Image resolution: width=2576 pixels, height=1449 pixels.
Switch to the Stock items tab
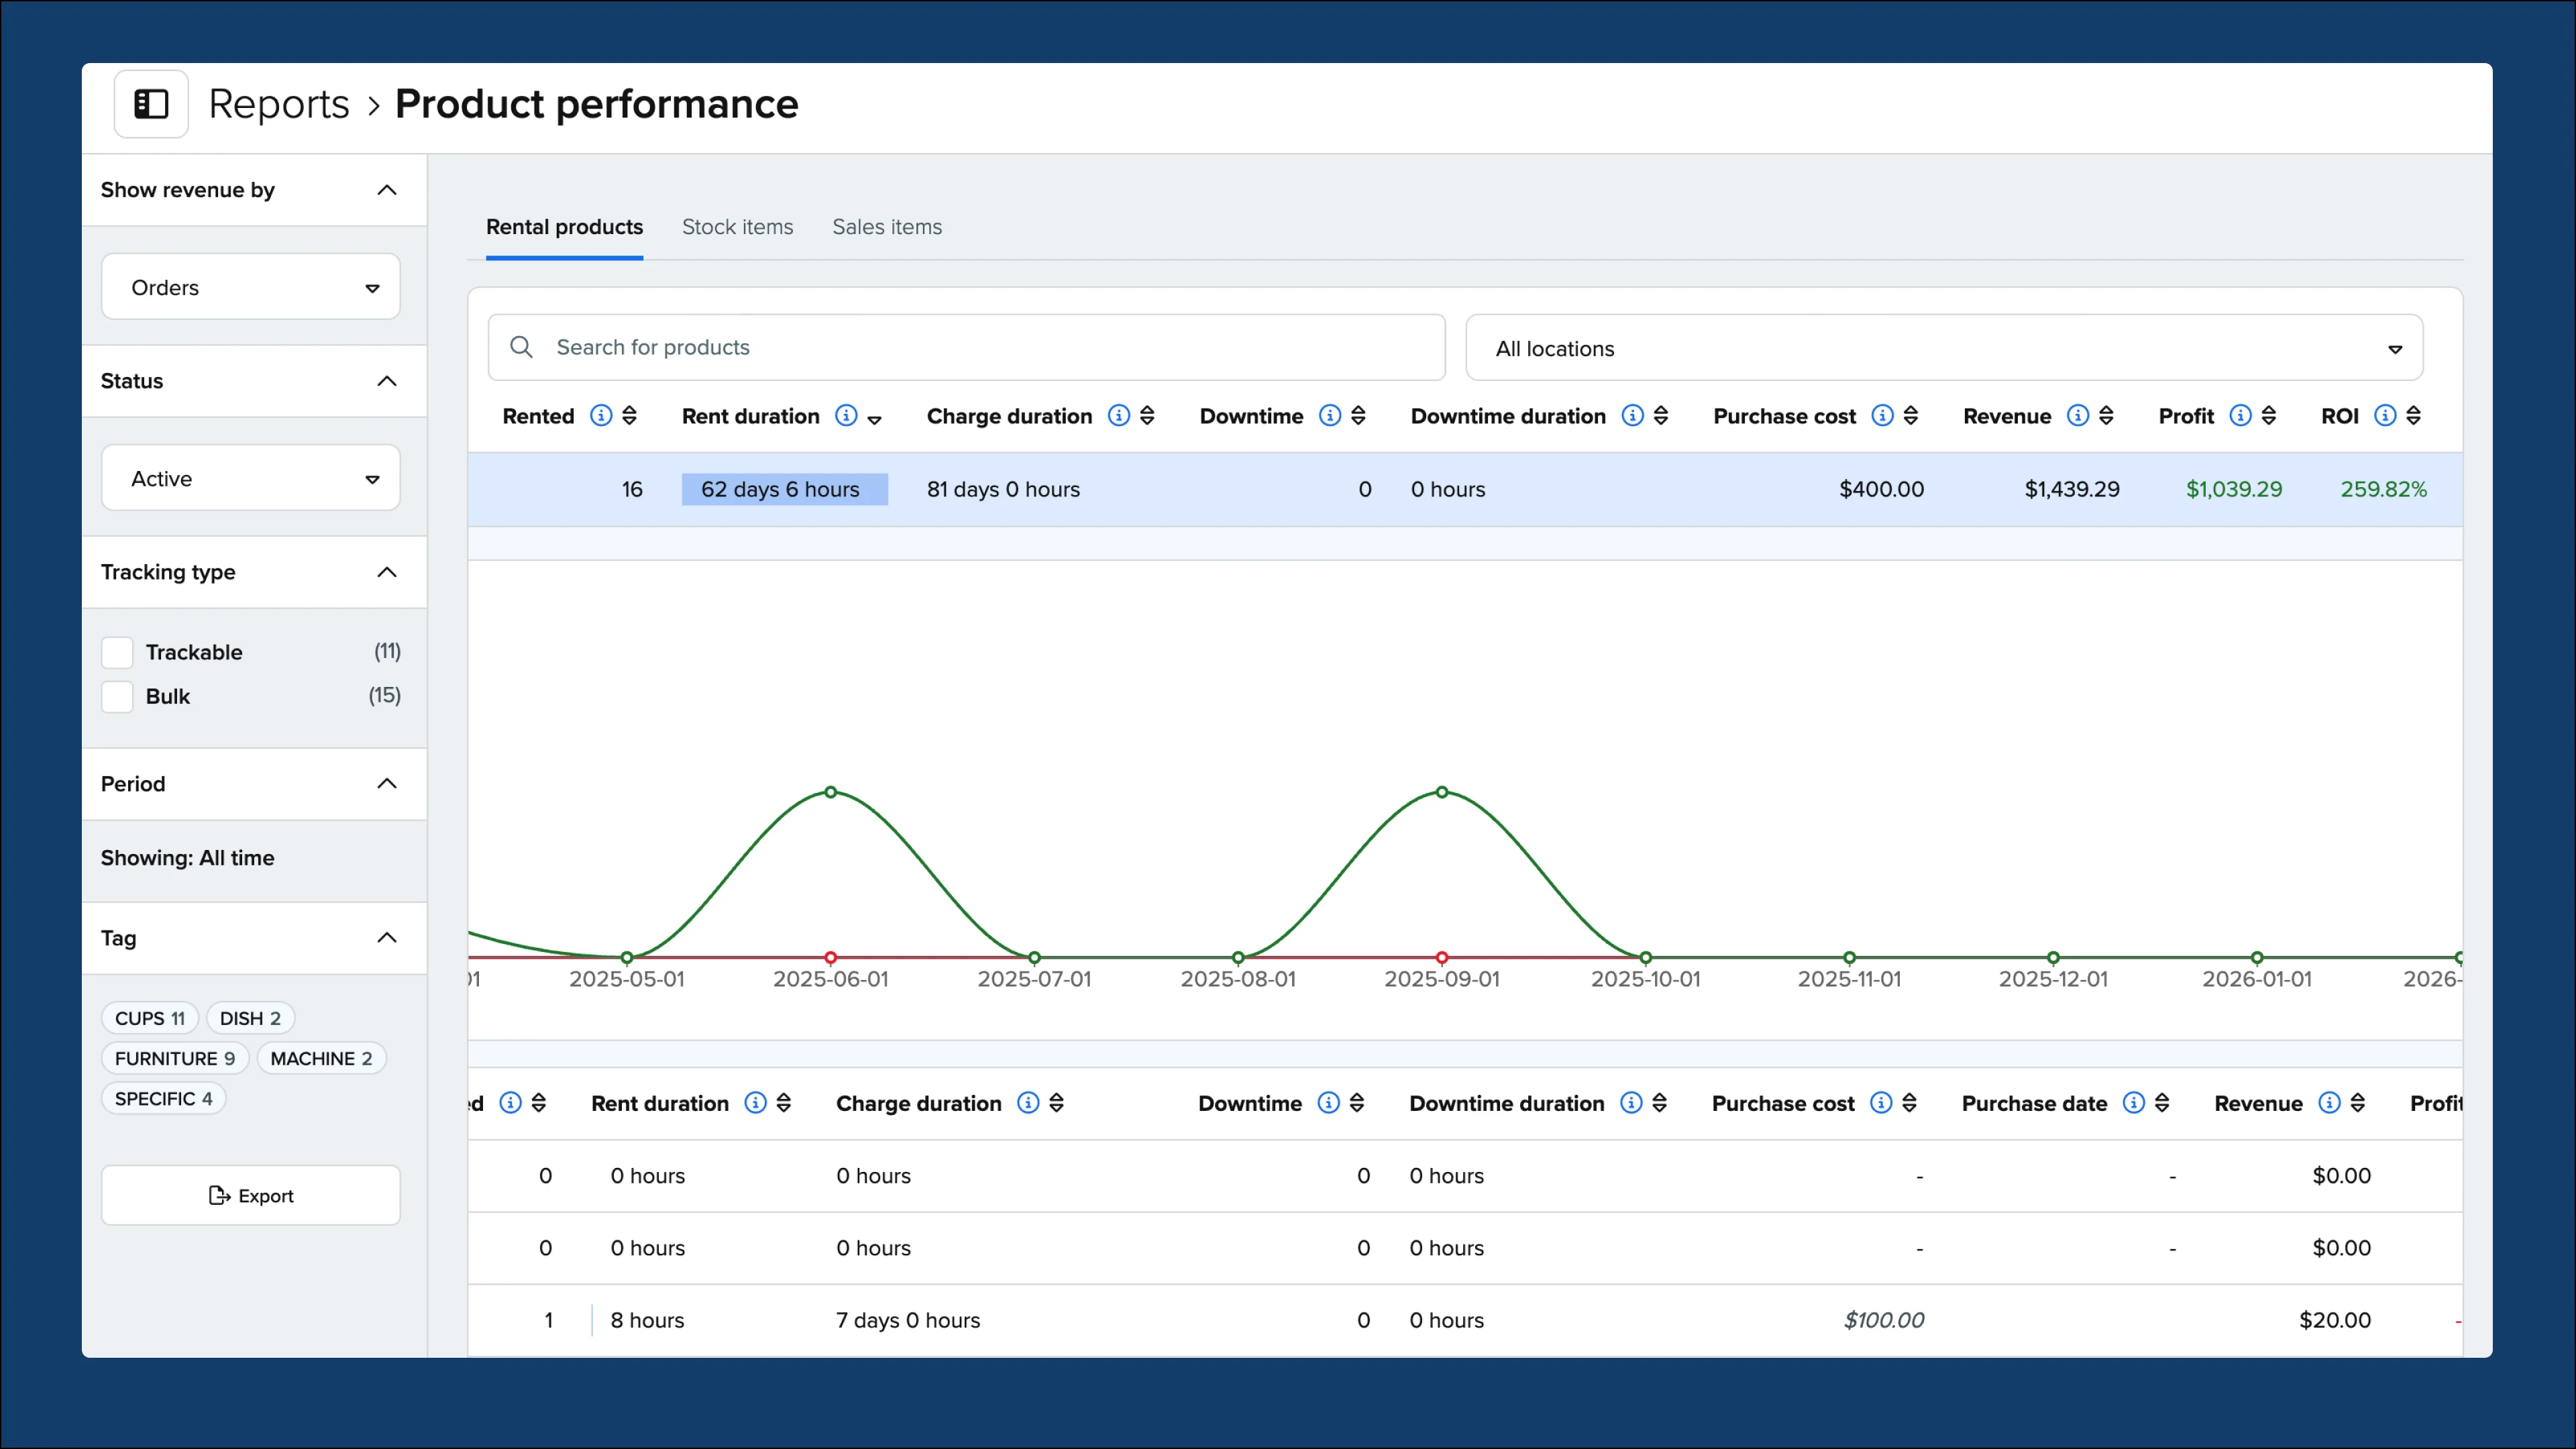[737, 227]
